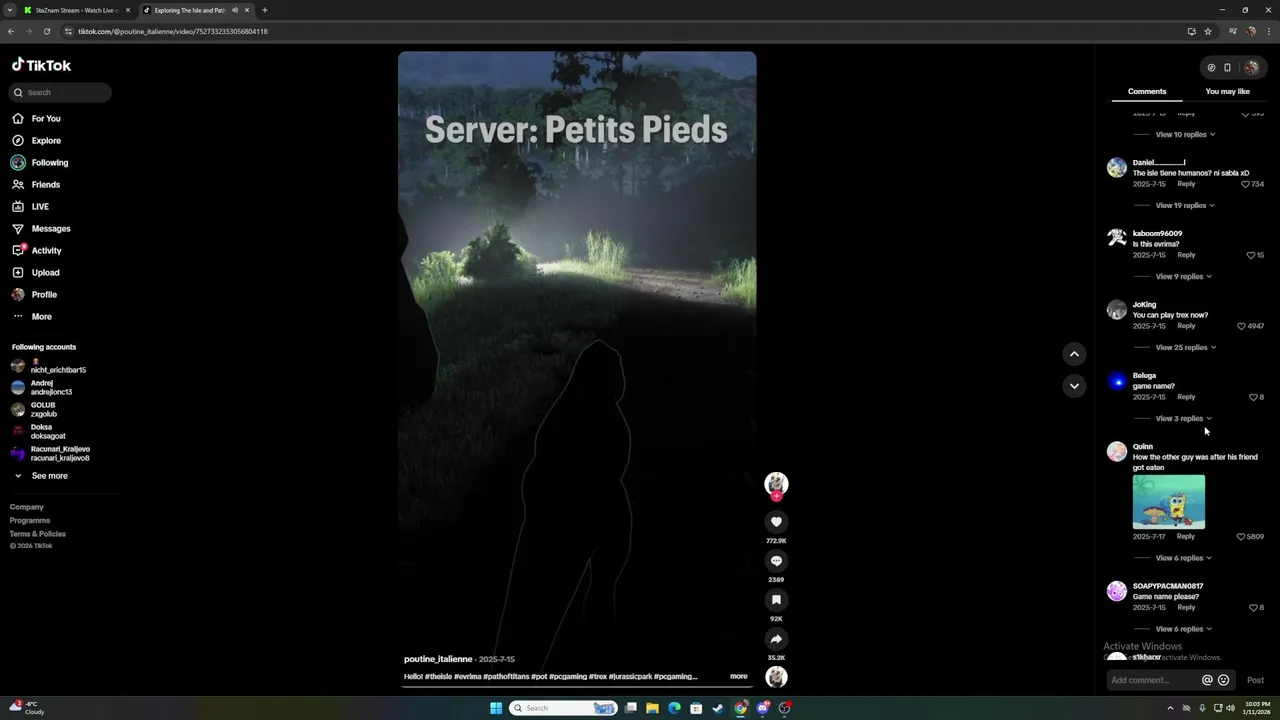Click the TikTok logo
This screenshot has height=720, width=1280.
pos(41,65)
